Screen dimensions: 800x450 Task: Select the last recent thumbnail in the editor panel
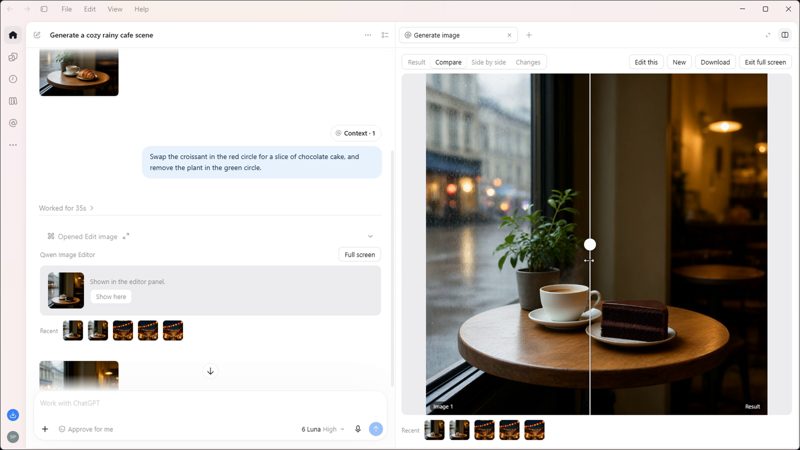535,430
